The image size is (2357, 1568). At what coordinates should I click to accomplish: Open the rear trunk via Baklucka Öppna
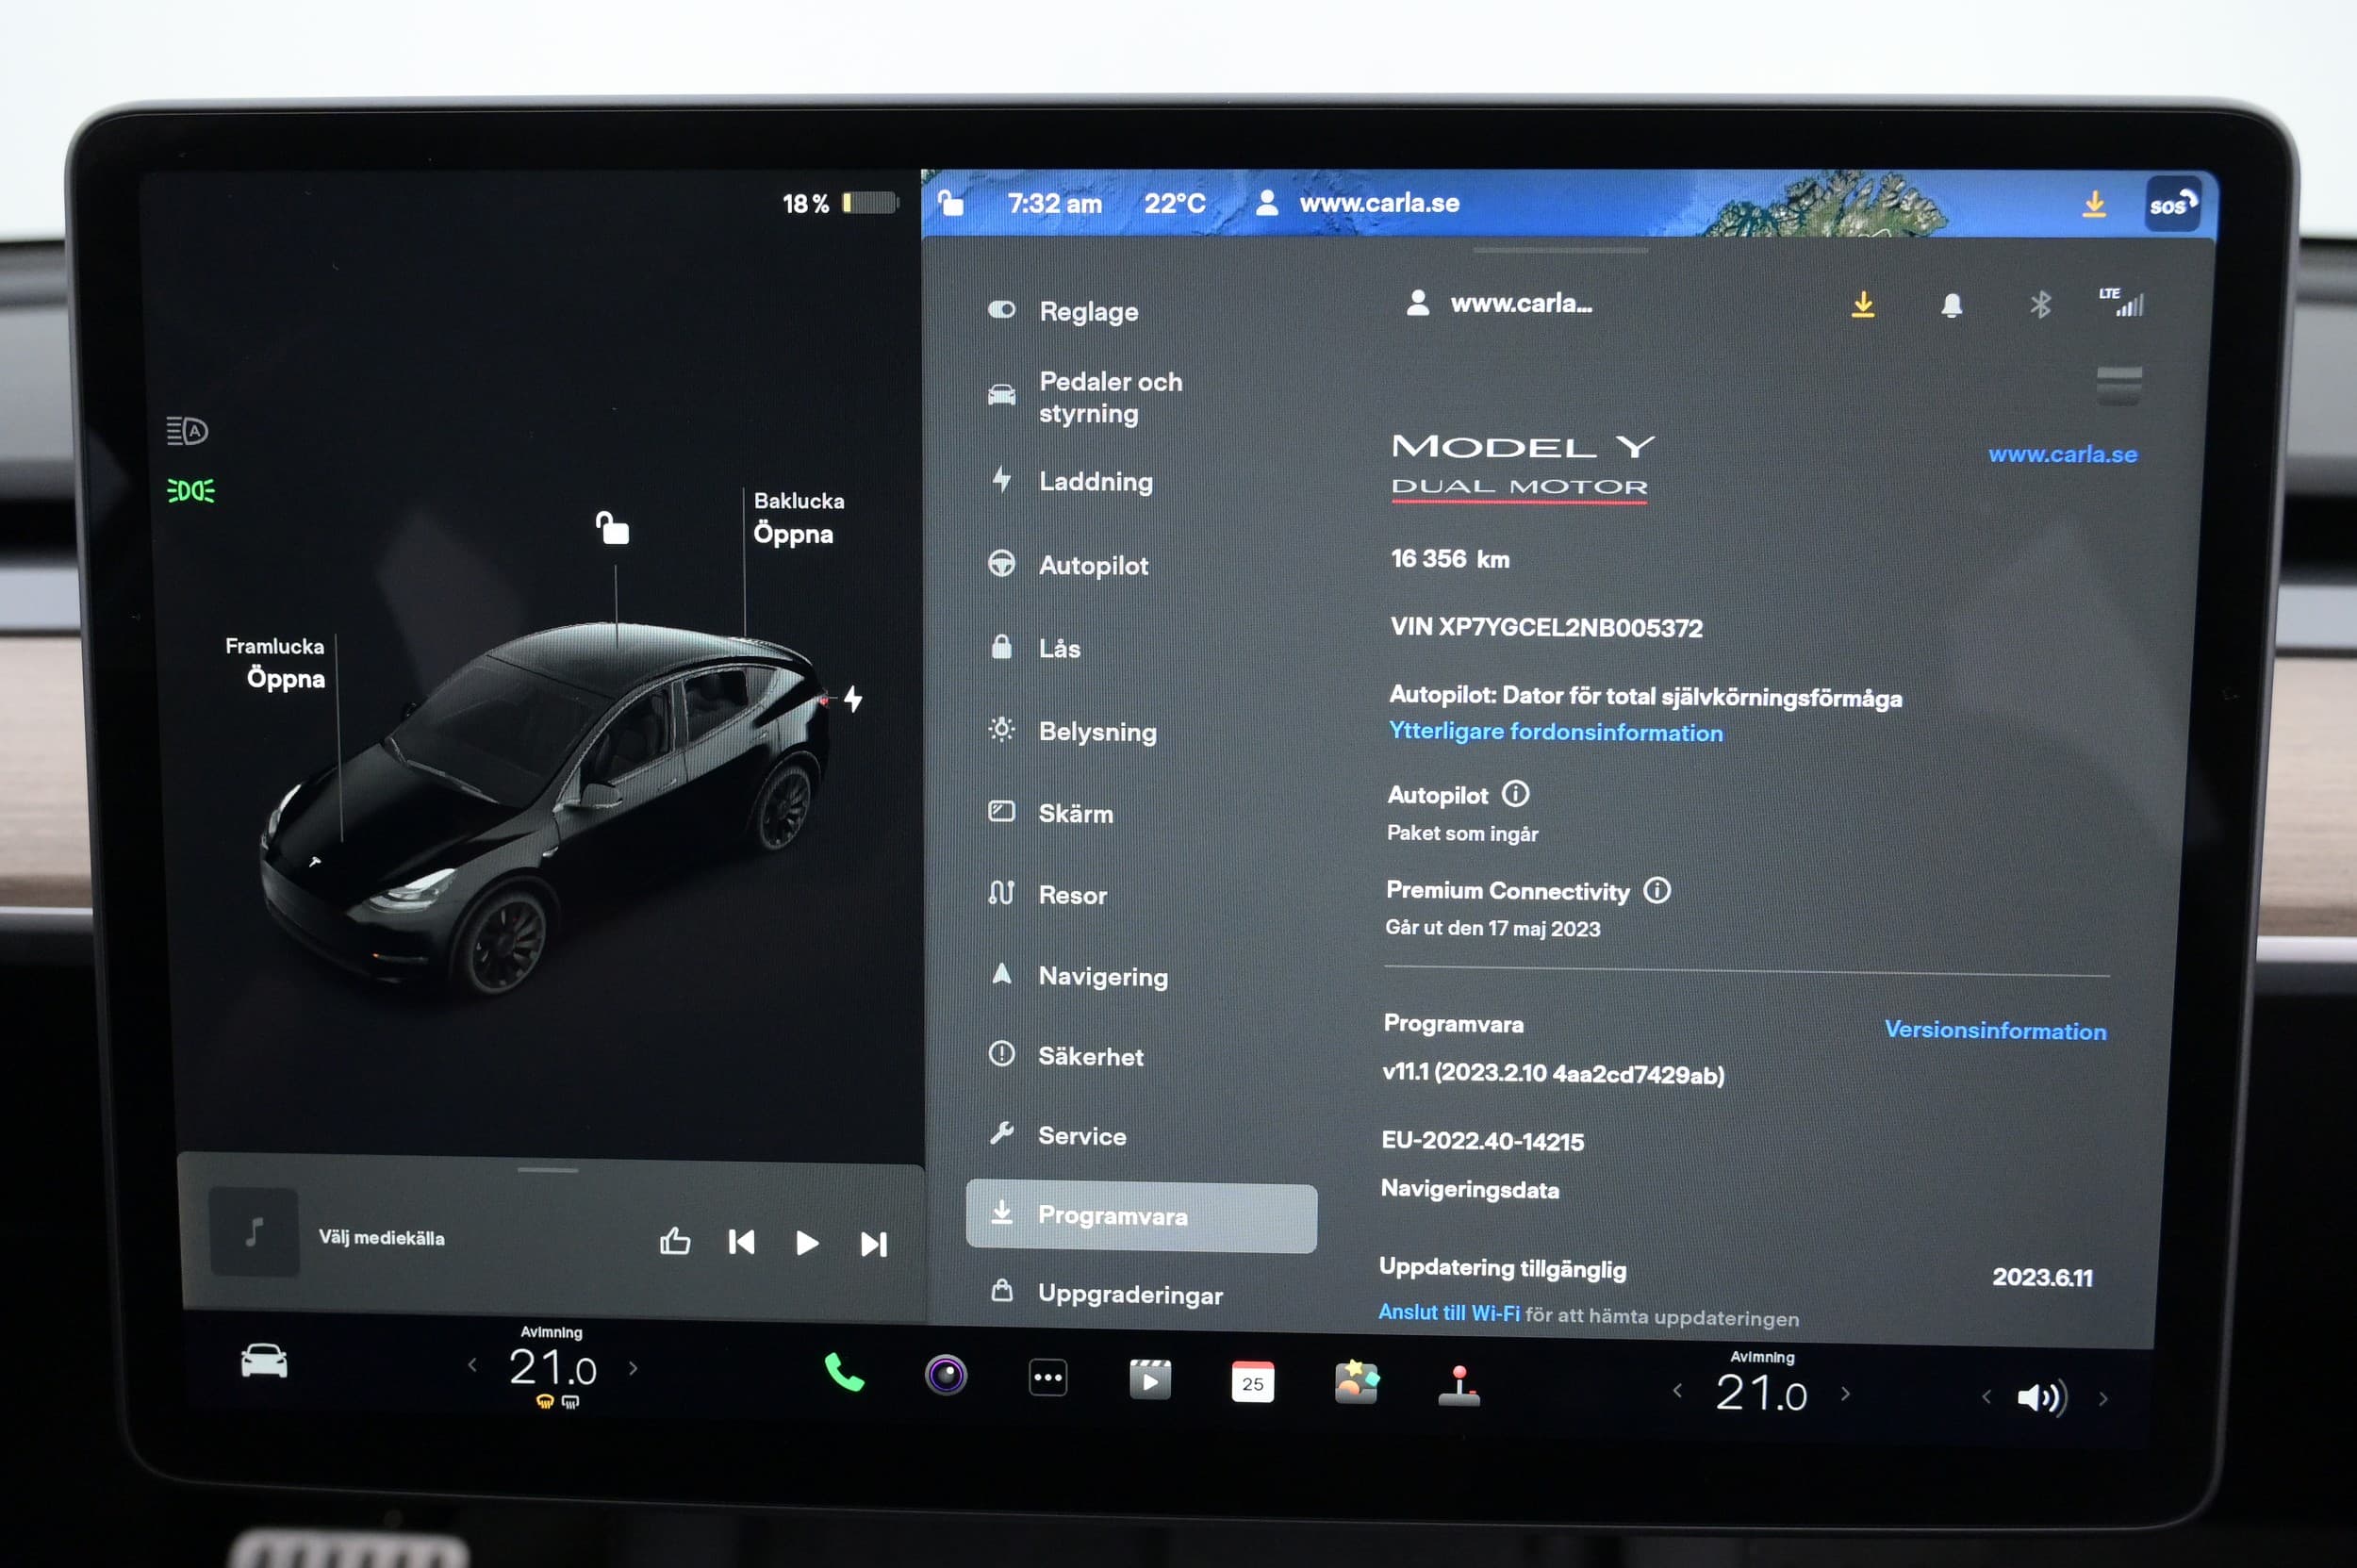tap(798, 518)
